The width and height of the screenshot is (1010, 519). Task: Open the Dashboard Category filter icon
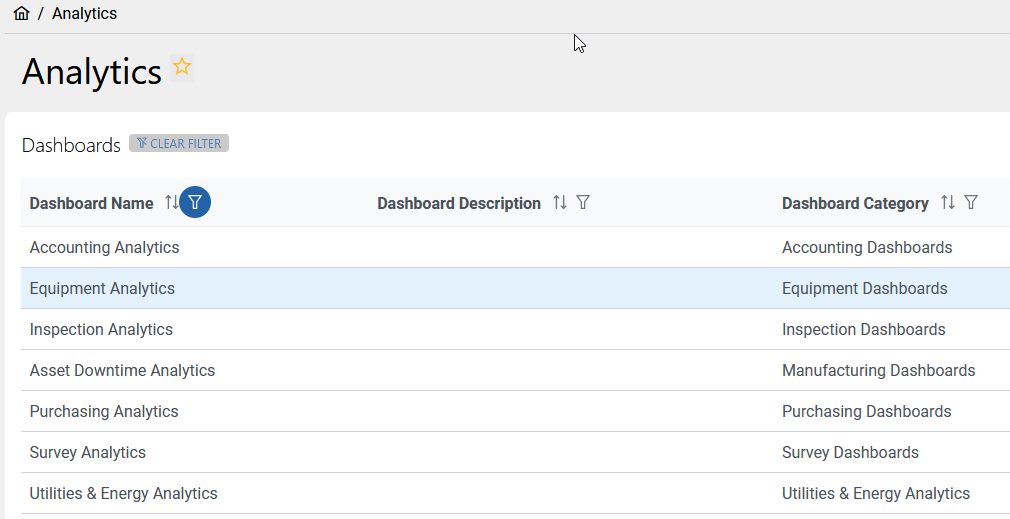coord(971,203)
